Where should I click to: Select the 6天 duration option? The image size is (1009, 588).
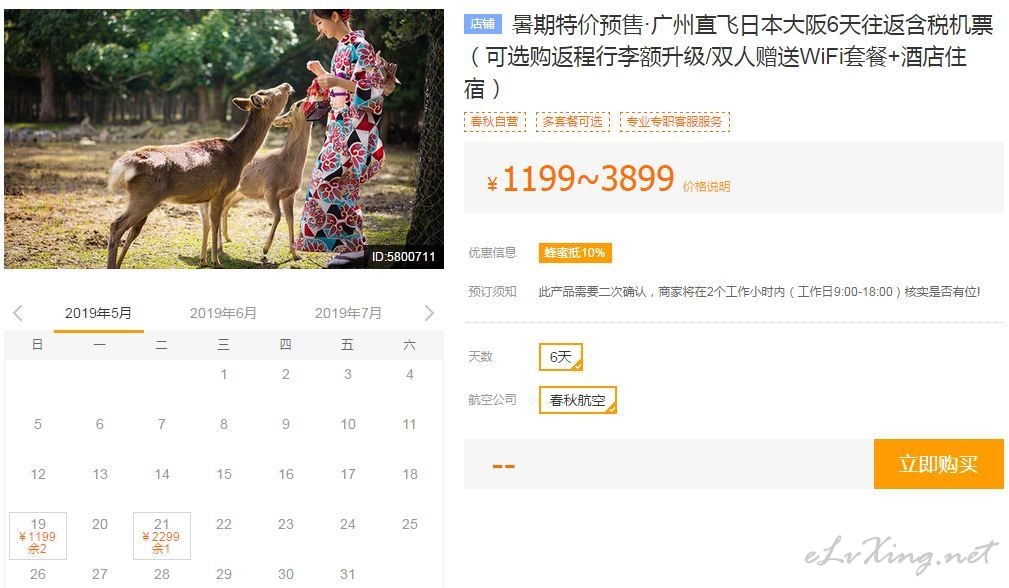coord(560,357)
